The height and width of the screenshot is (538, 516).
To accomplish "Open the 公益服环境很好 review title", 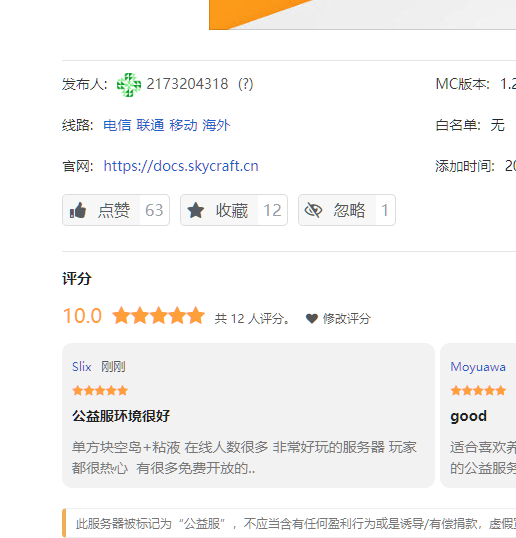I will click(x=121, y=416).
